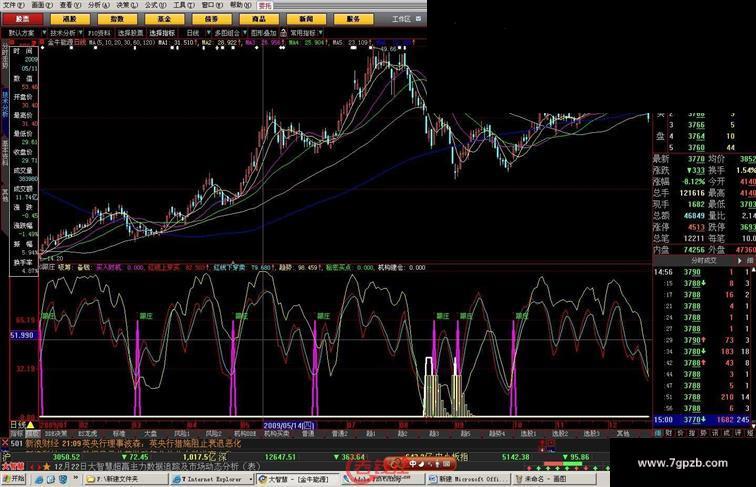Open the 未命名 - 画图 taskbar item
Screen dimensions: 756x487
click(x=554, y=479)
